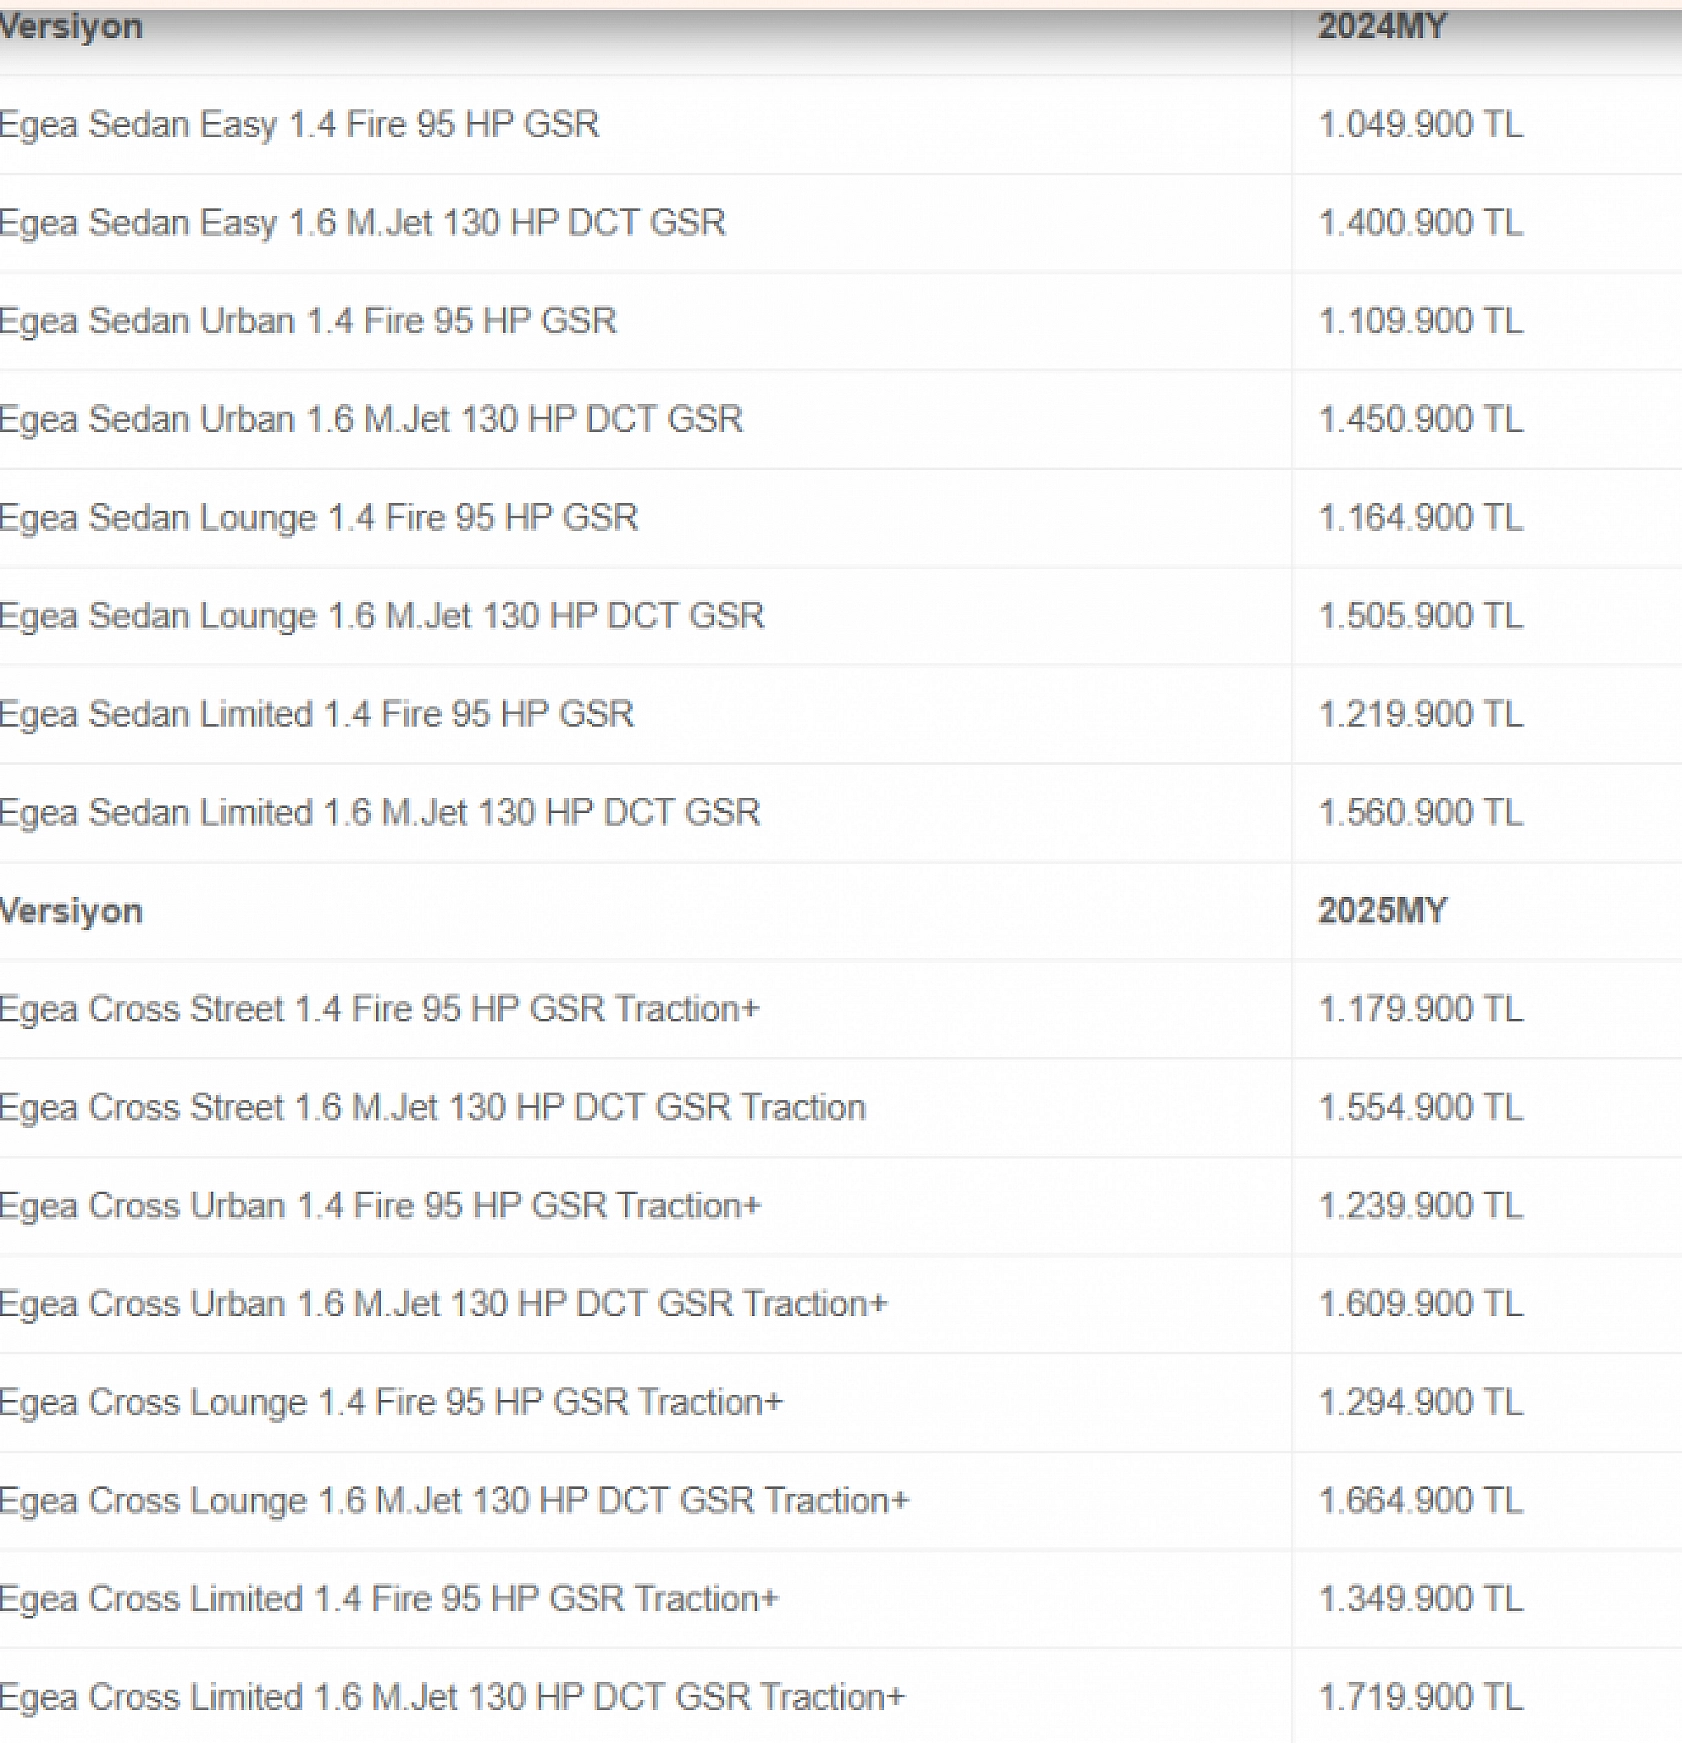Select Egea Sedan Limited 1.4 Fire version
1682x1743 pixels.
click(x=316, y=714)
